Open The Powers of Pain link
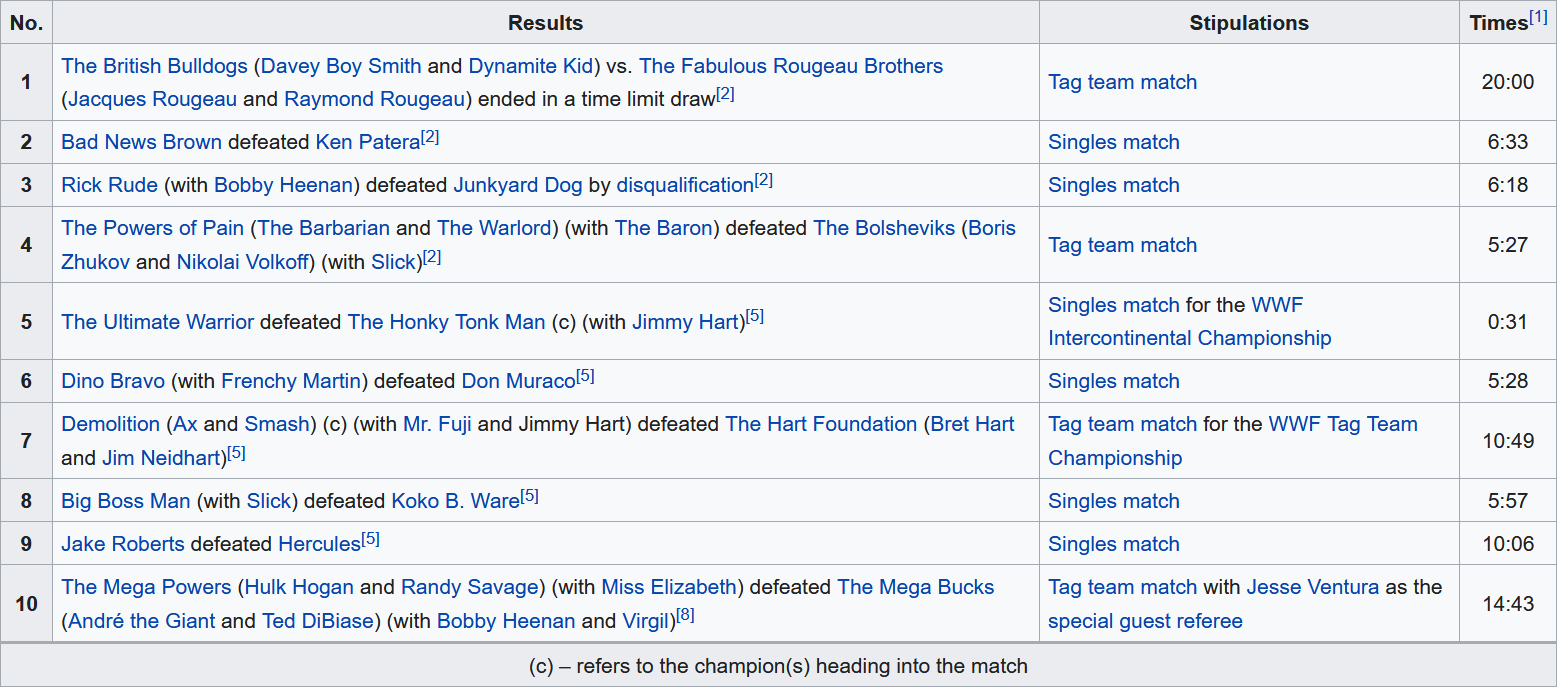Screen dimensions: 1557x687 coord(152,228)
